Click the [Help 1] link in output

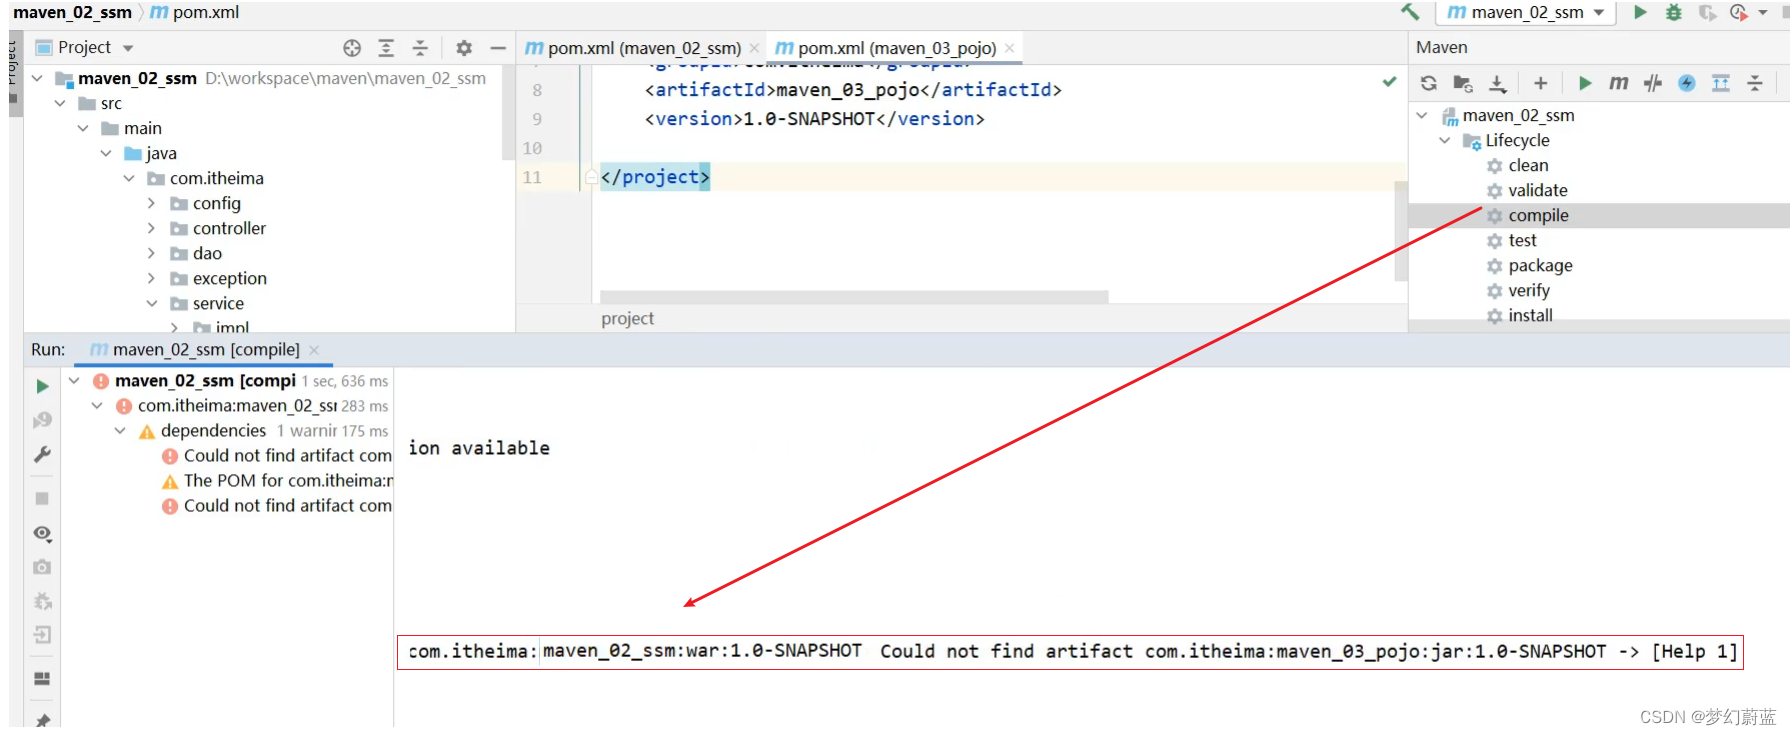[x=1694, y=651]
